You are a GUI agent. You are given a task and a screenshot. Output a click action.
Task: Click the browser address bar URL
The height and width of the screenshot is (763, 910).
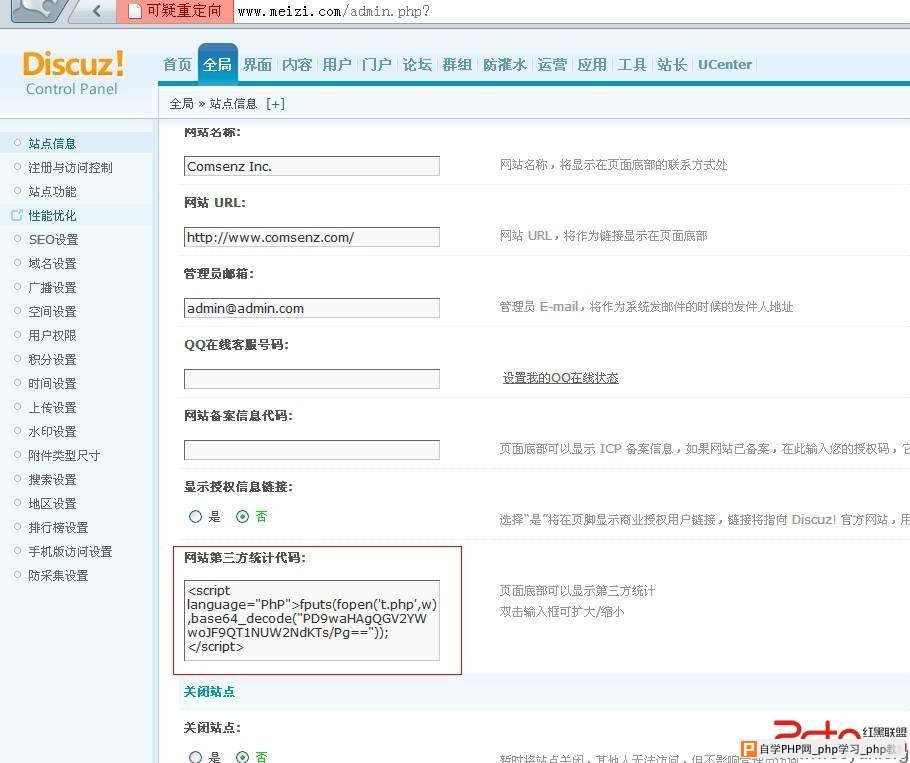334,11
